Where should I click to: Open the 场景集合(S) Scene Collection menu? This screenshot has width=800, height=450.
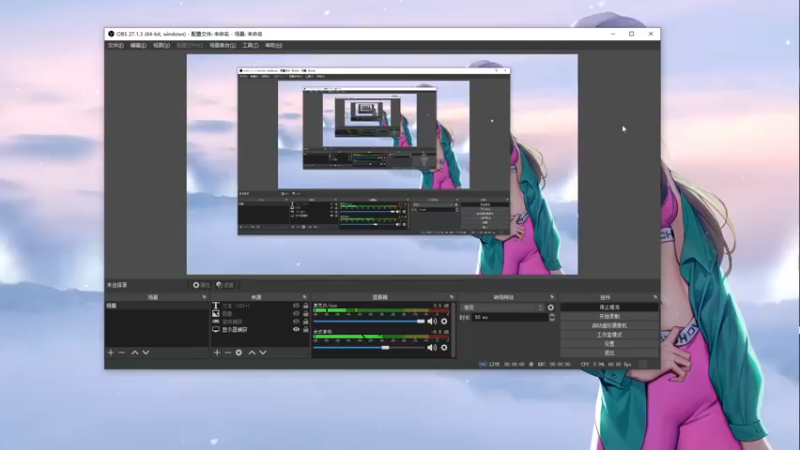click(x=222, y=45)
